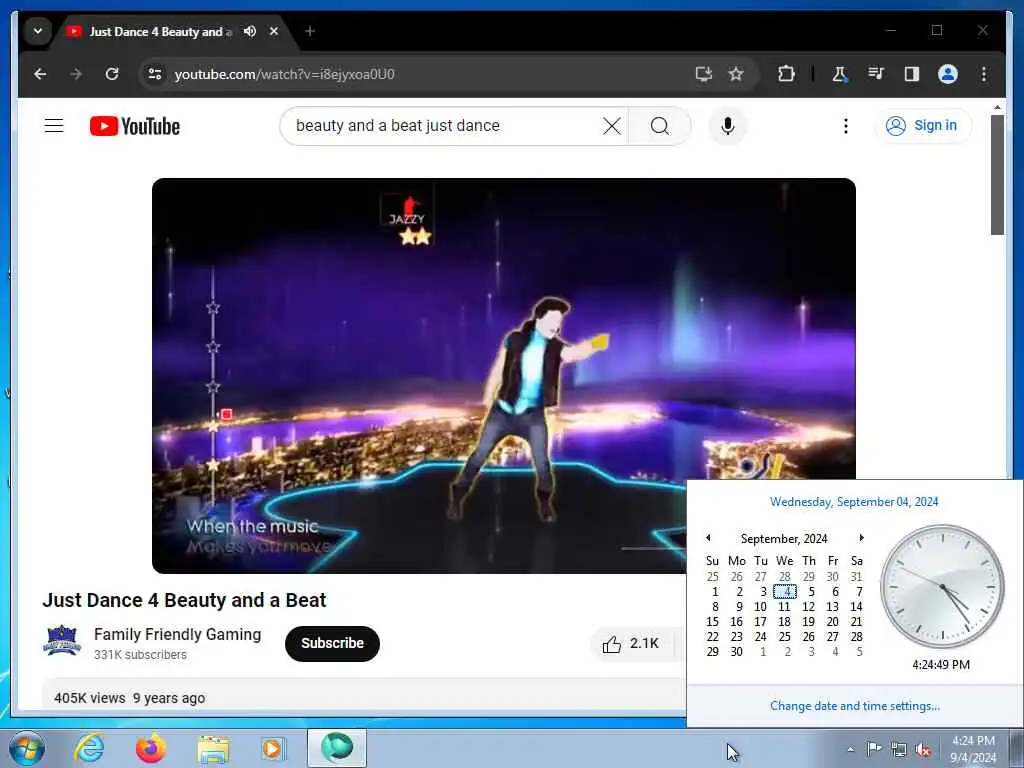Click active browser taskbar button
Viewport: 1024px width, 768px height.
[x=337, y=748]
